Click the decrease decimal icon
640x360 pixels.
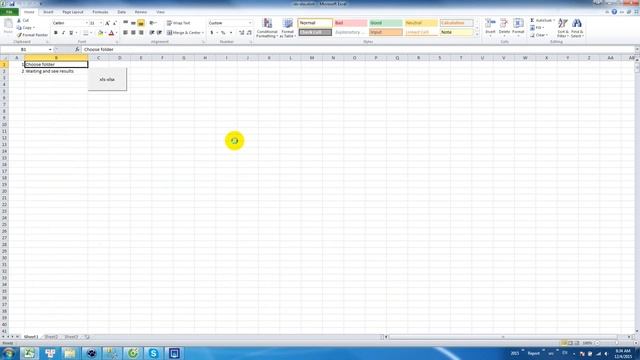point(249,33)
